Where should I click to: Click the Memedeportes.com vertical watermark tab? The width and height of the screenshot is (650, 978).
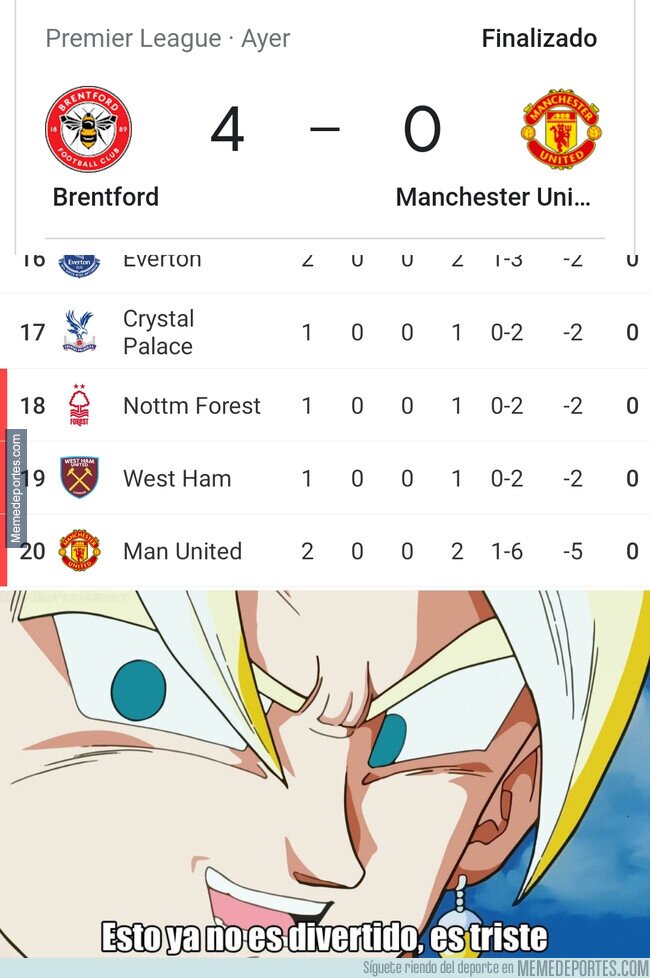coord(15,488)
